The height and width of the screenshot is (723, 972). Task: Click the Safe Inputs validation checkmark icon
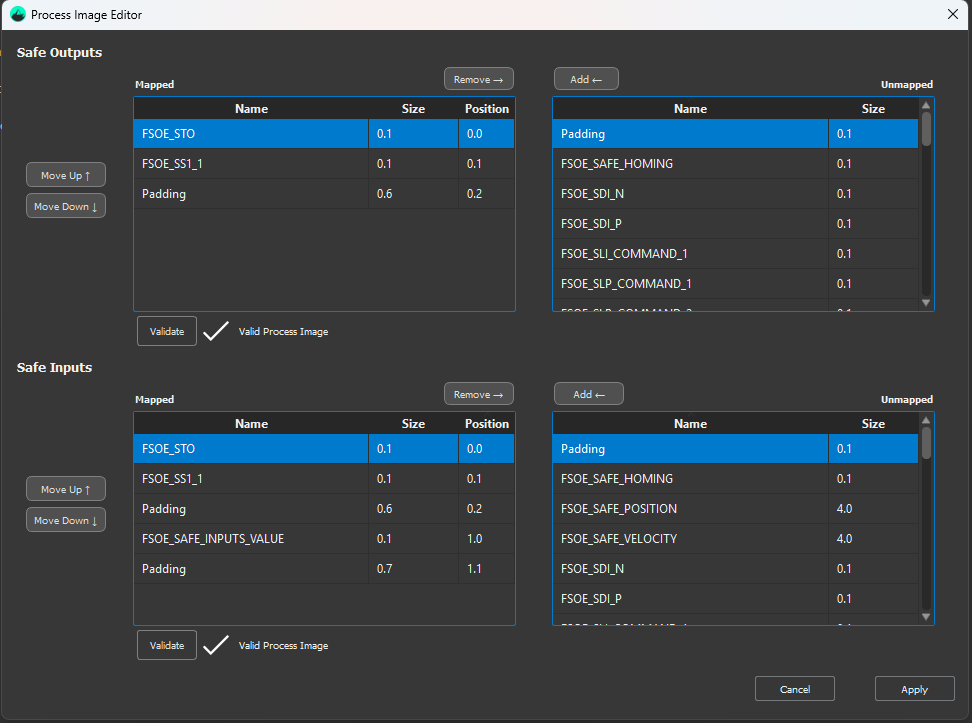coord(216,646)
